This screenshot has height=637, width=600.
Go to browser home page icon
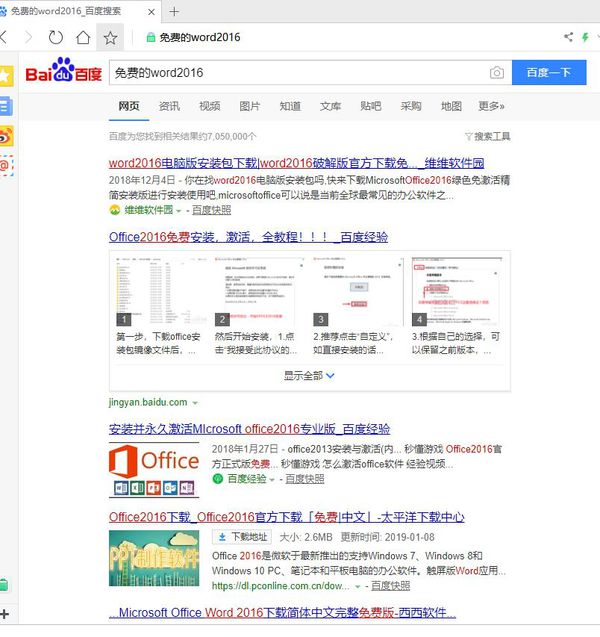click(x=83, y=37)
